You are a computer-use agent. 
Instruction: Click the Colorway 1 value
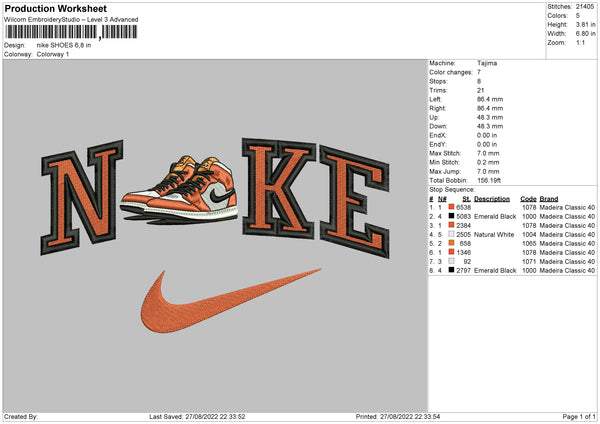(x=54, y=54)
